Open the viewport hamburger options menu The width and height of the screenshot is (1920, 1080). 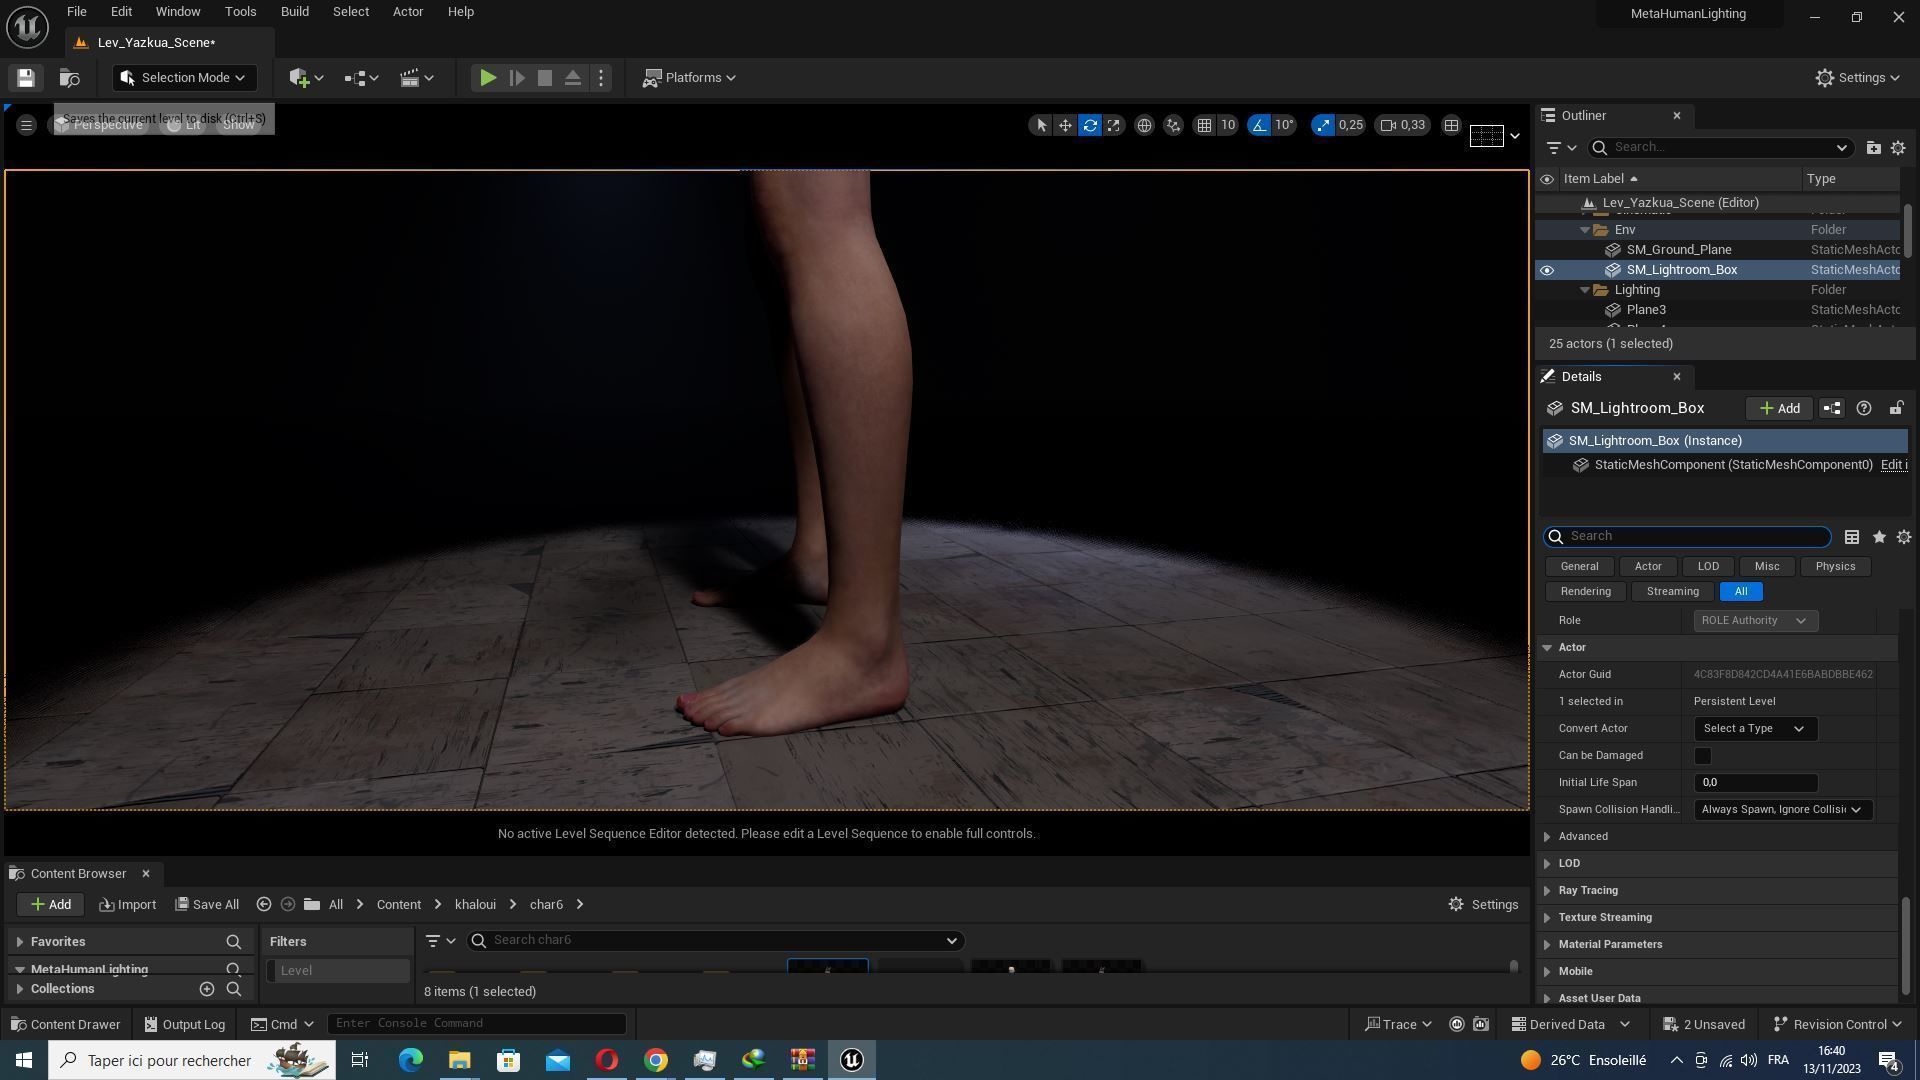[27, 125]
